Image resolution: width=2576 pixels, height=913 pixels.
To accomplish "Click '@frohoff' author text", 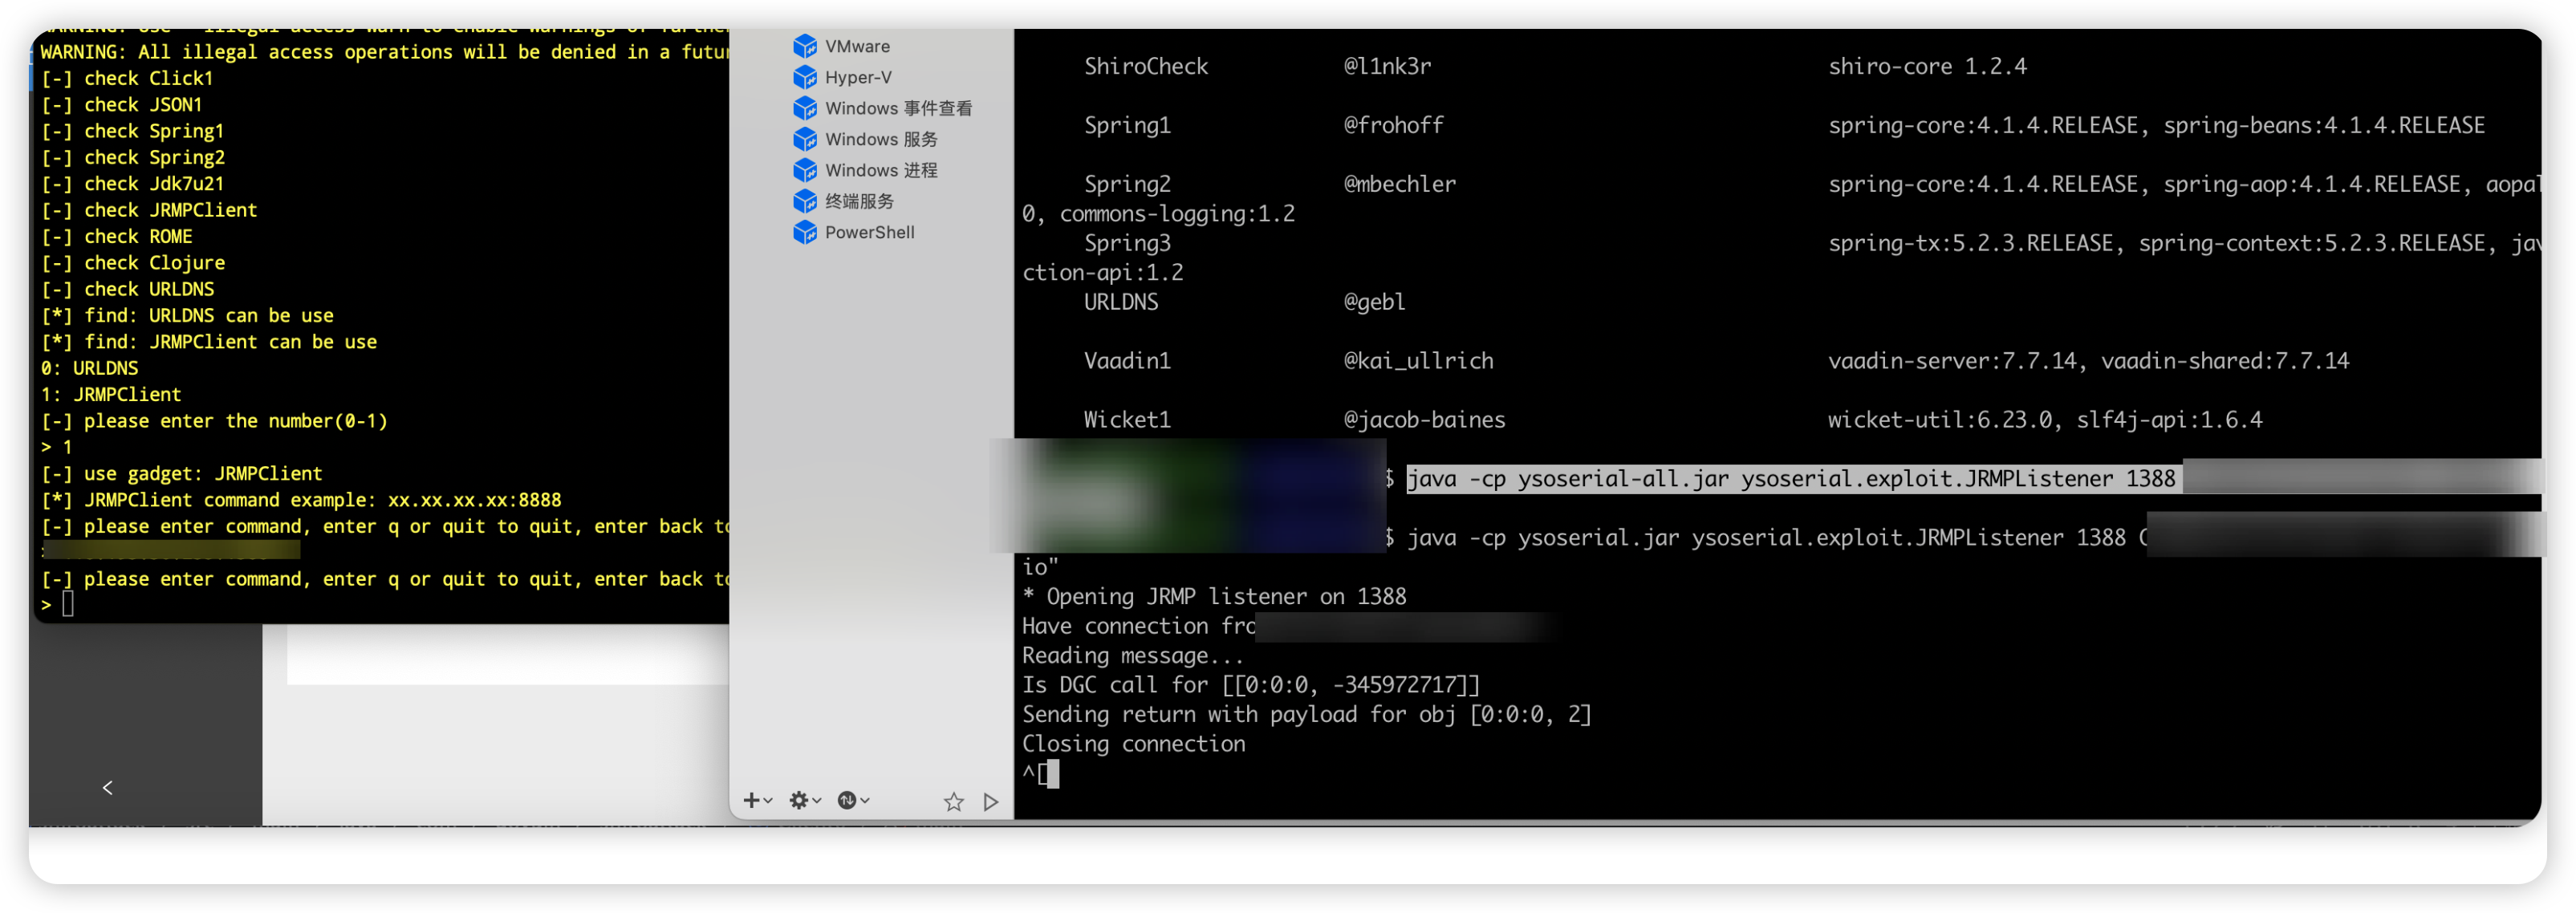I will [x=1393, y=125].
